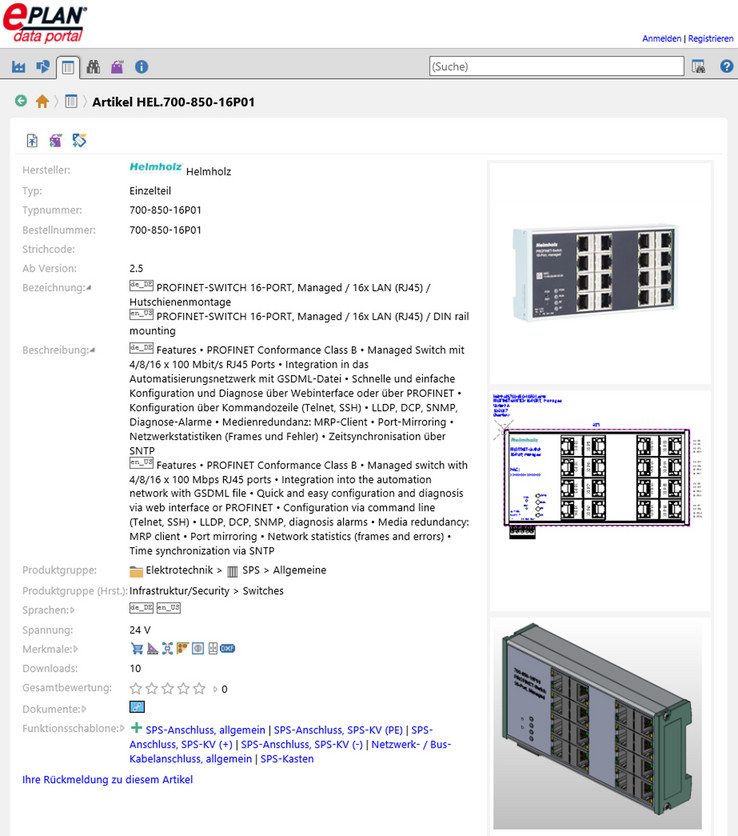Click the blue DXF feature badge
The width and height of the screenshot is (738, 836).
point(228,648)
